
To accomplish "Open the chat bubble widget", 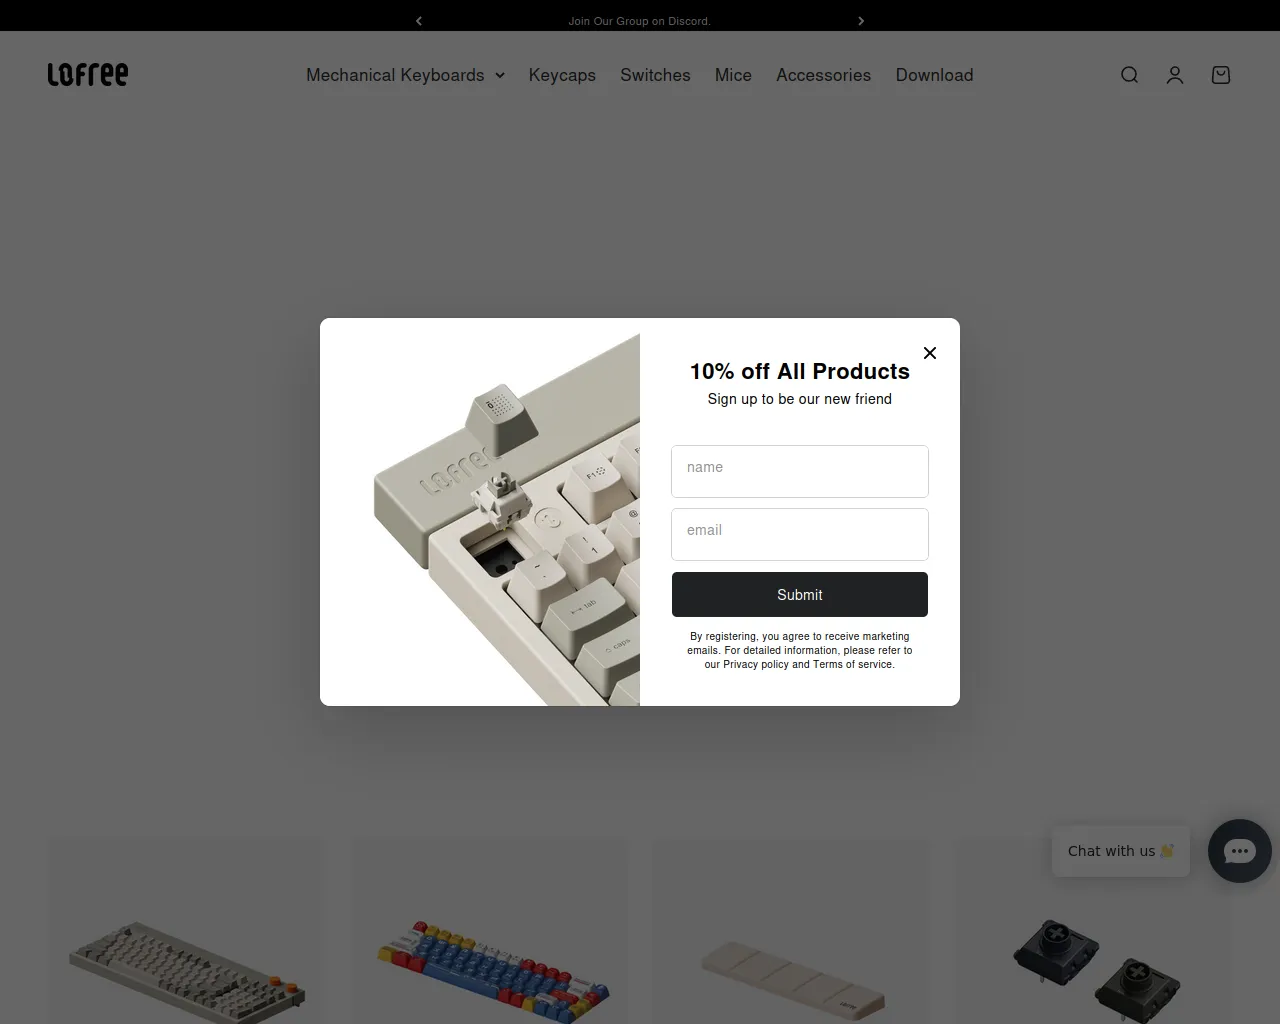I will [x=1240, y=851].
